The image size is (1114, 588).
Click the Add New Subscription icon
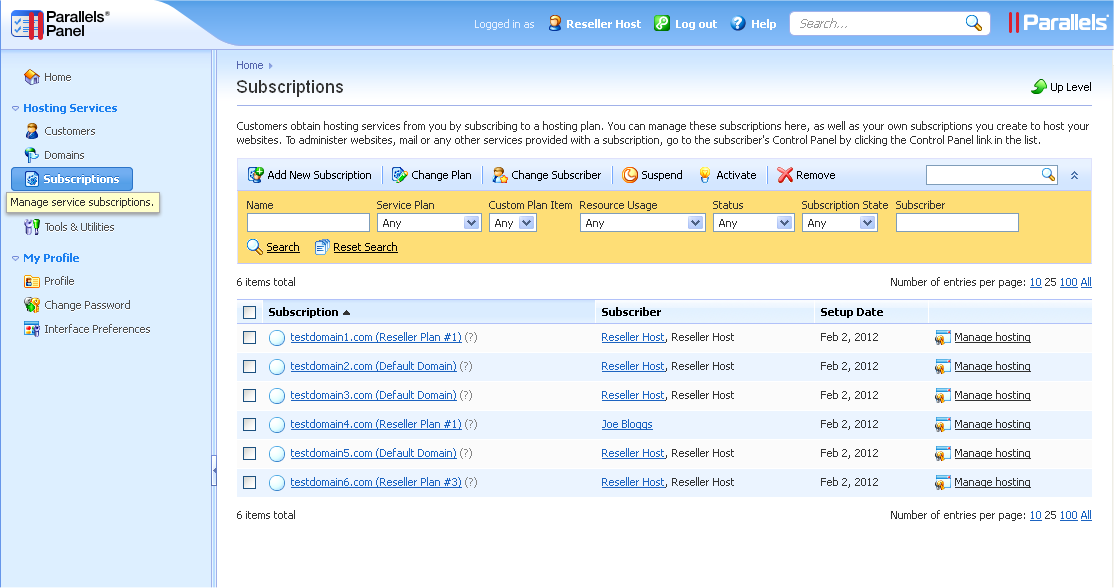pos(256,175)
